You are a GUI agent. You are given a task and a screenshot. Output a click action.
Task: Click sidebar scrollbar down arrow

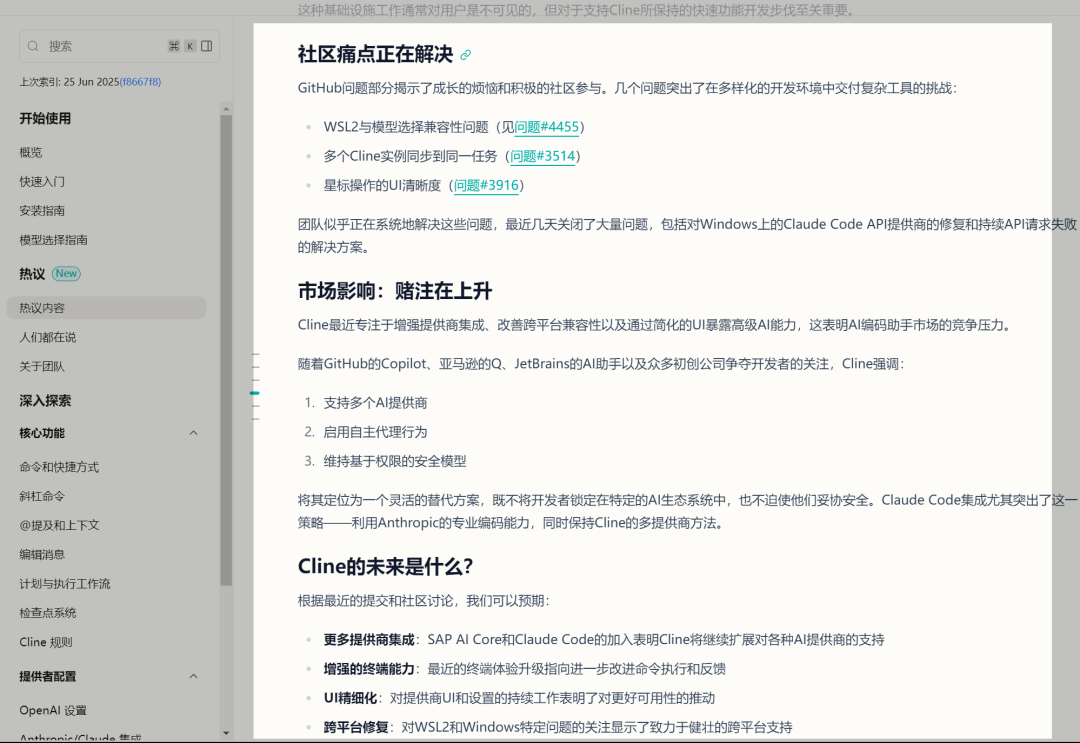click(226, 733)
